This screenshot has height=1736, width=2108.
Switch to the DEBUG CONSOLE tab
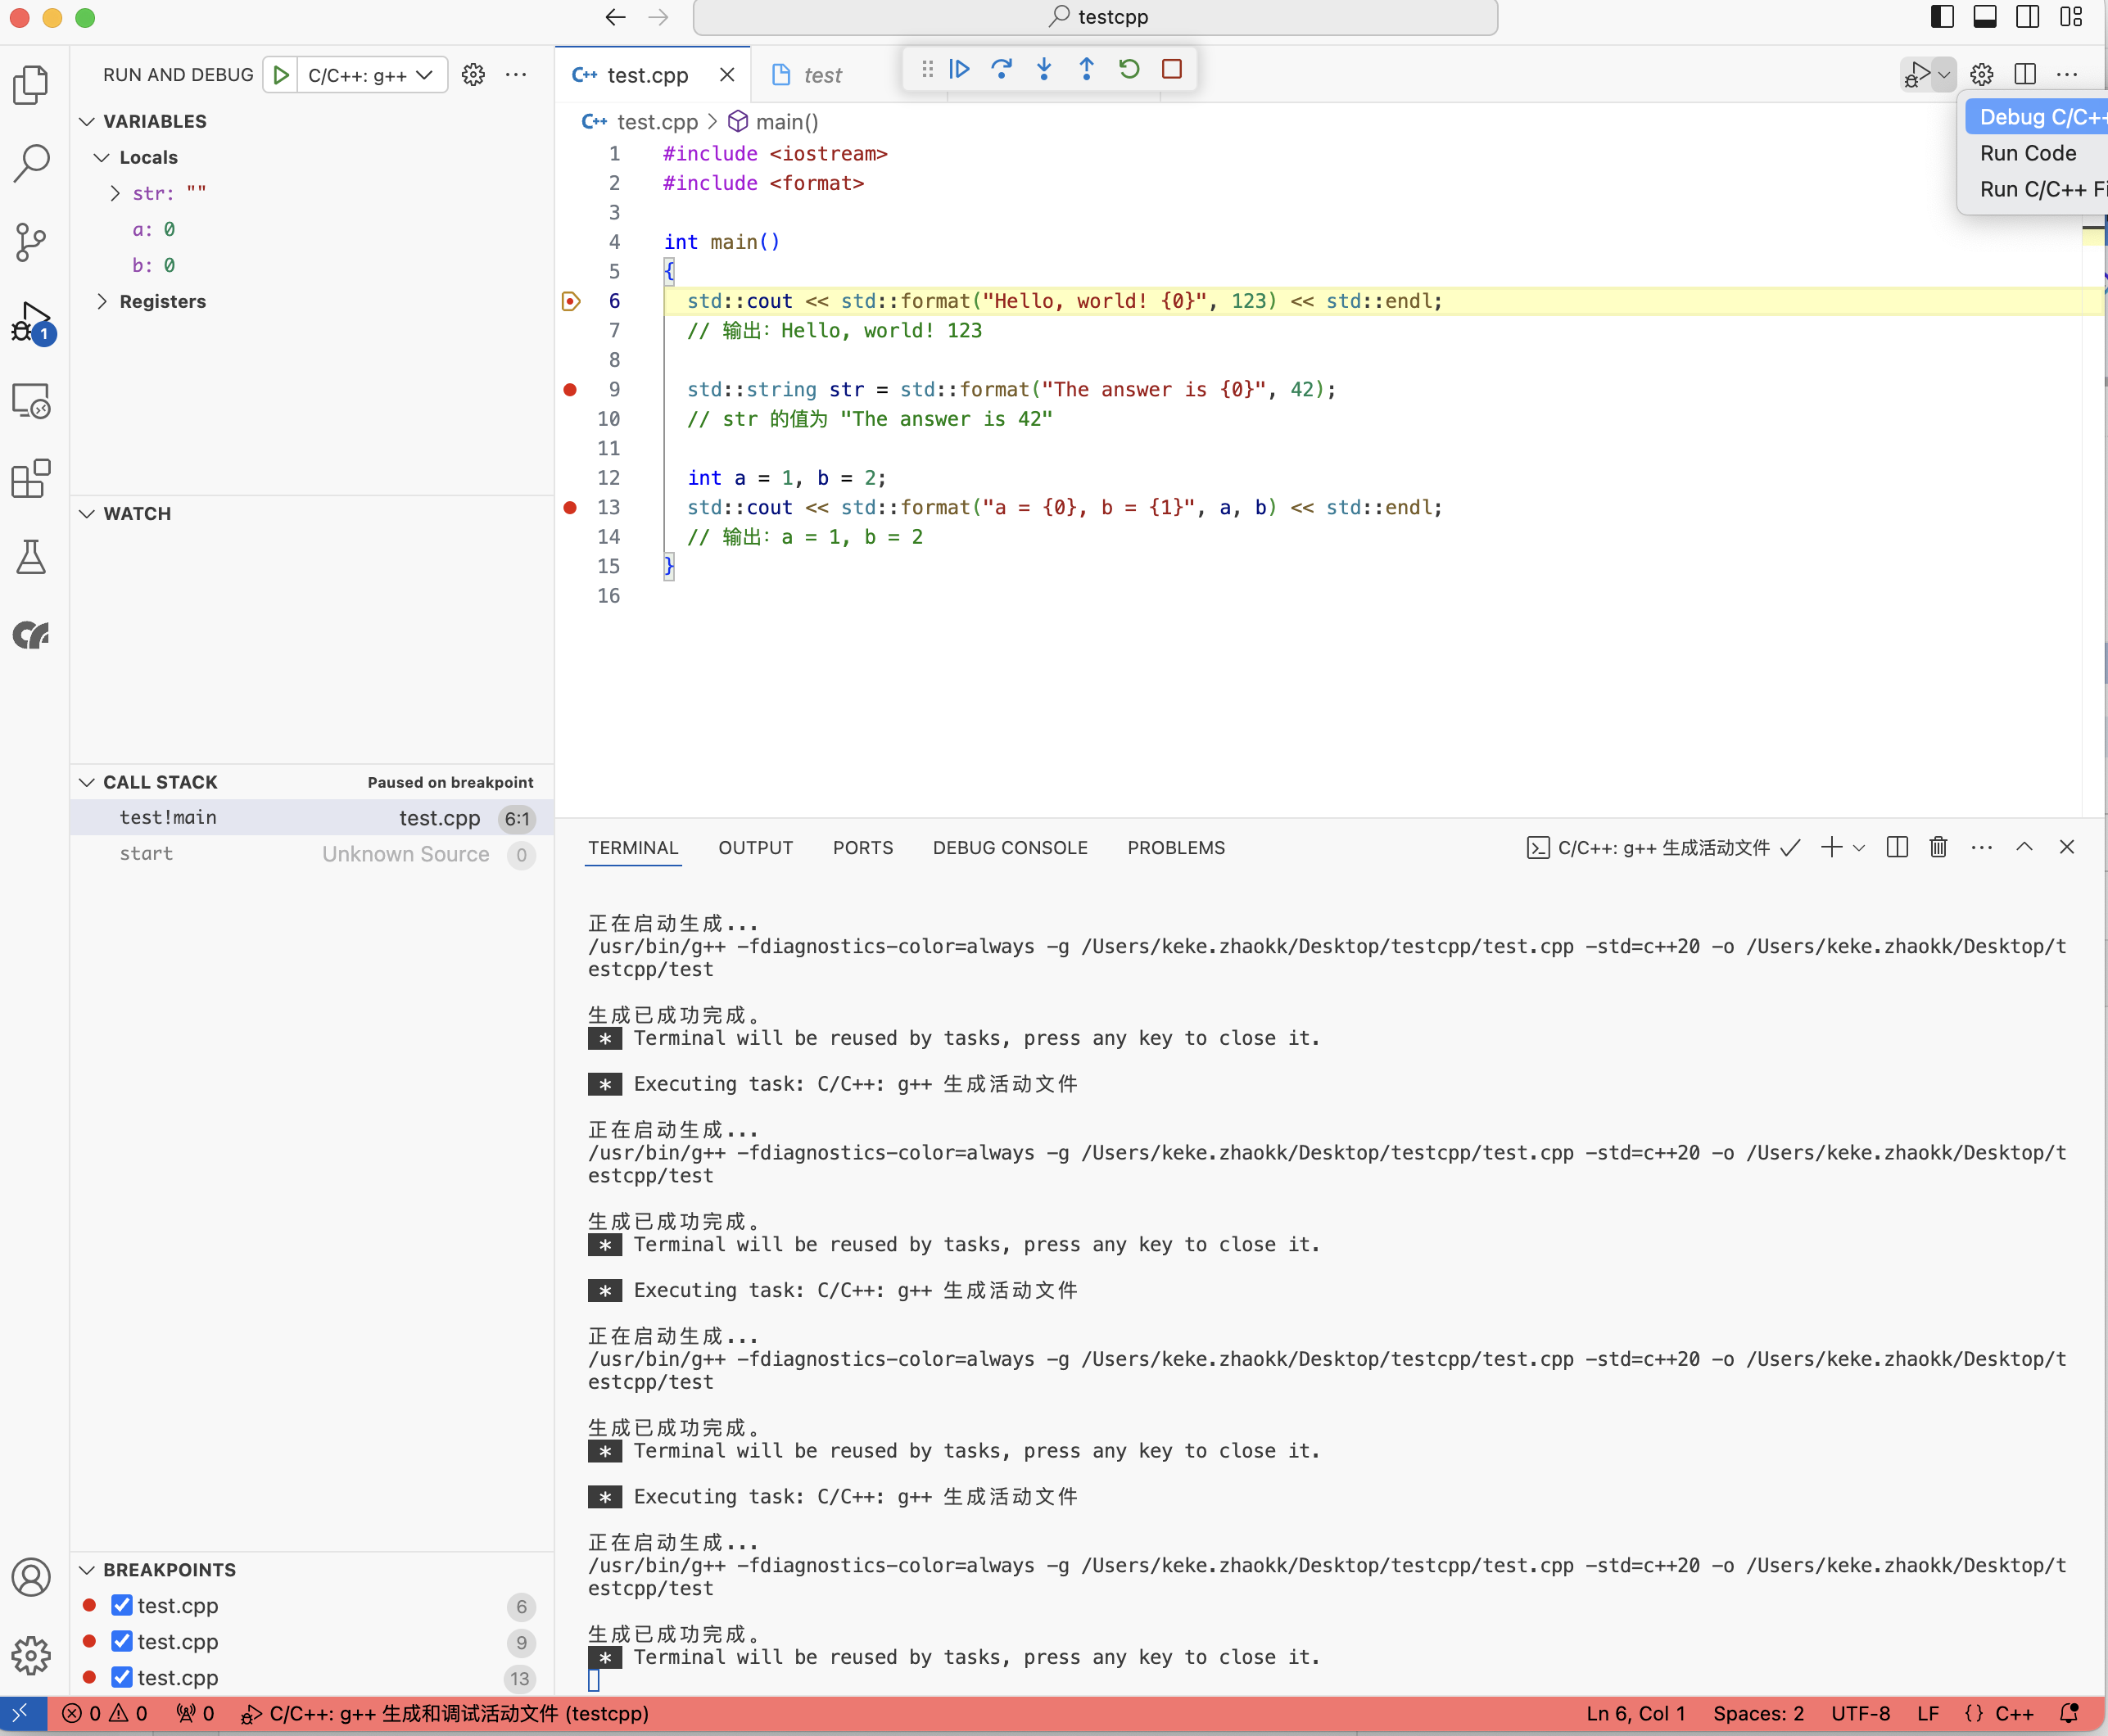click(1009, 847)
